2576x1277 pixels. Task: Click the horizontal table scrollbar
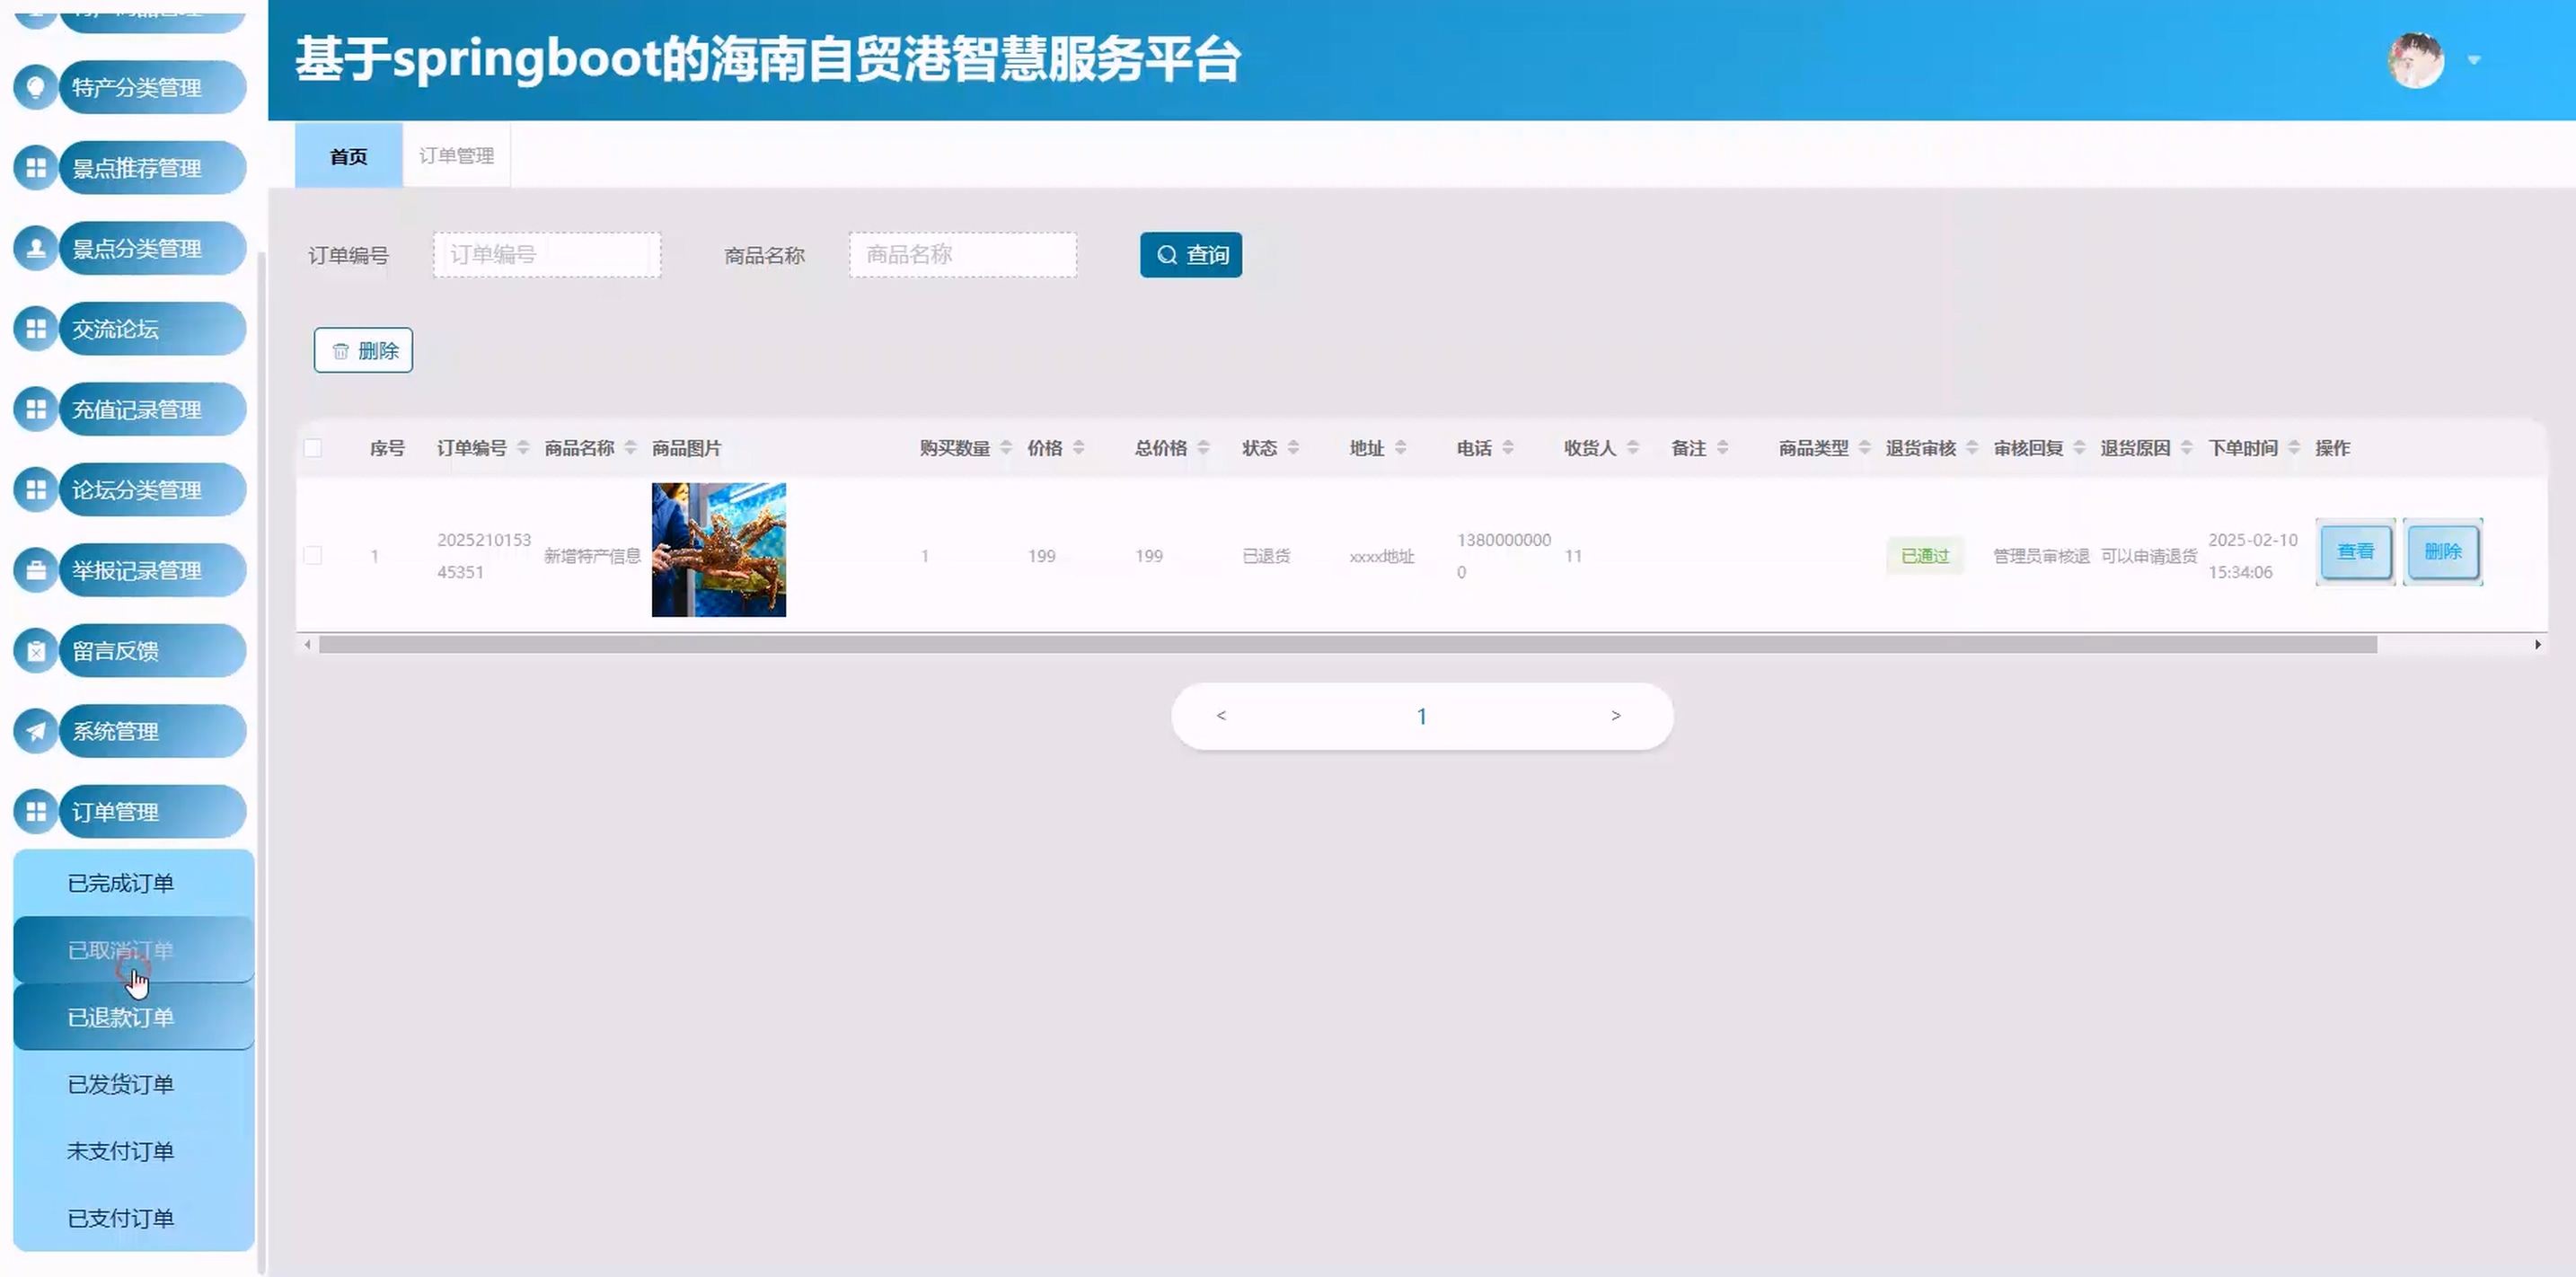(1346, 645)
